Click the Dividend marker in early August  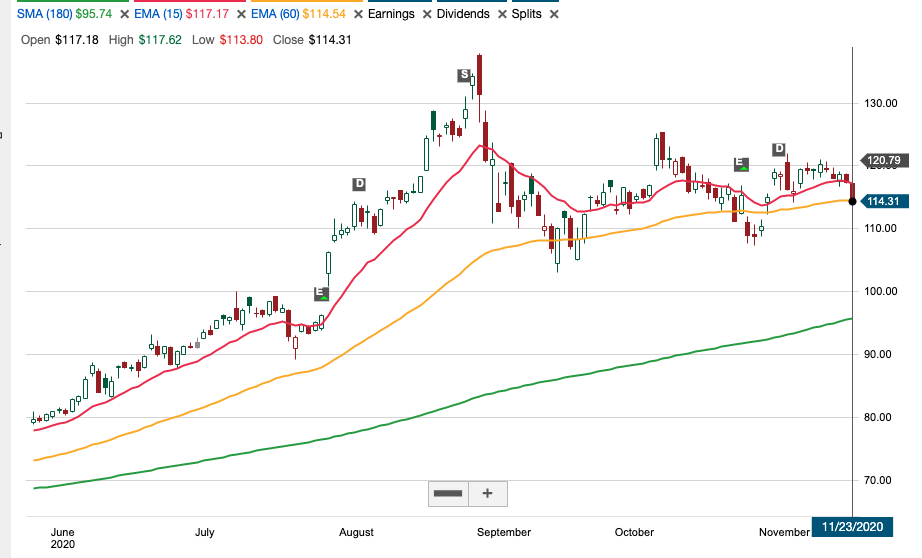(359, 184)
